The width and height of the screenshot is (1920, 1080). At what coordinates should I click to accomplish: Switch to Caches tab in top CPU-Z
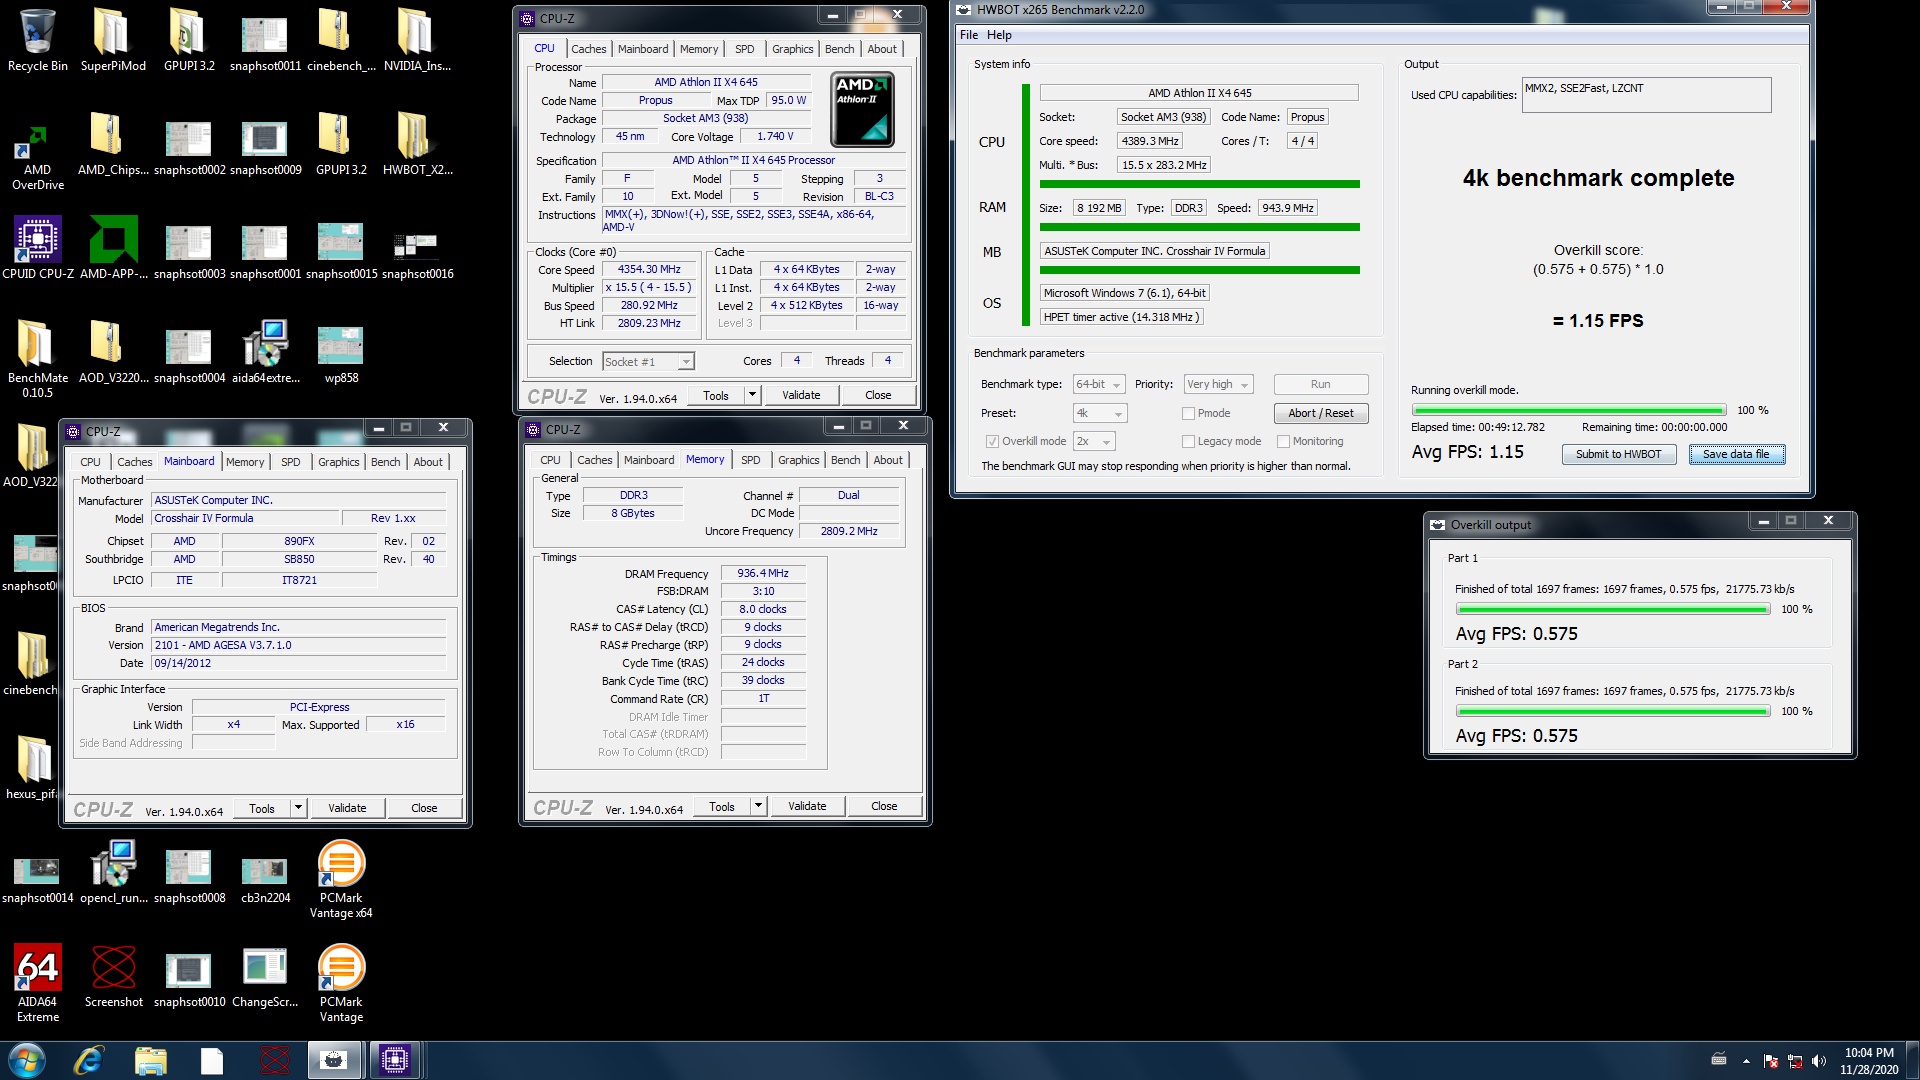click(588, 49)
